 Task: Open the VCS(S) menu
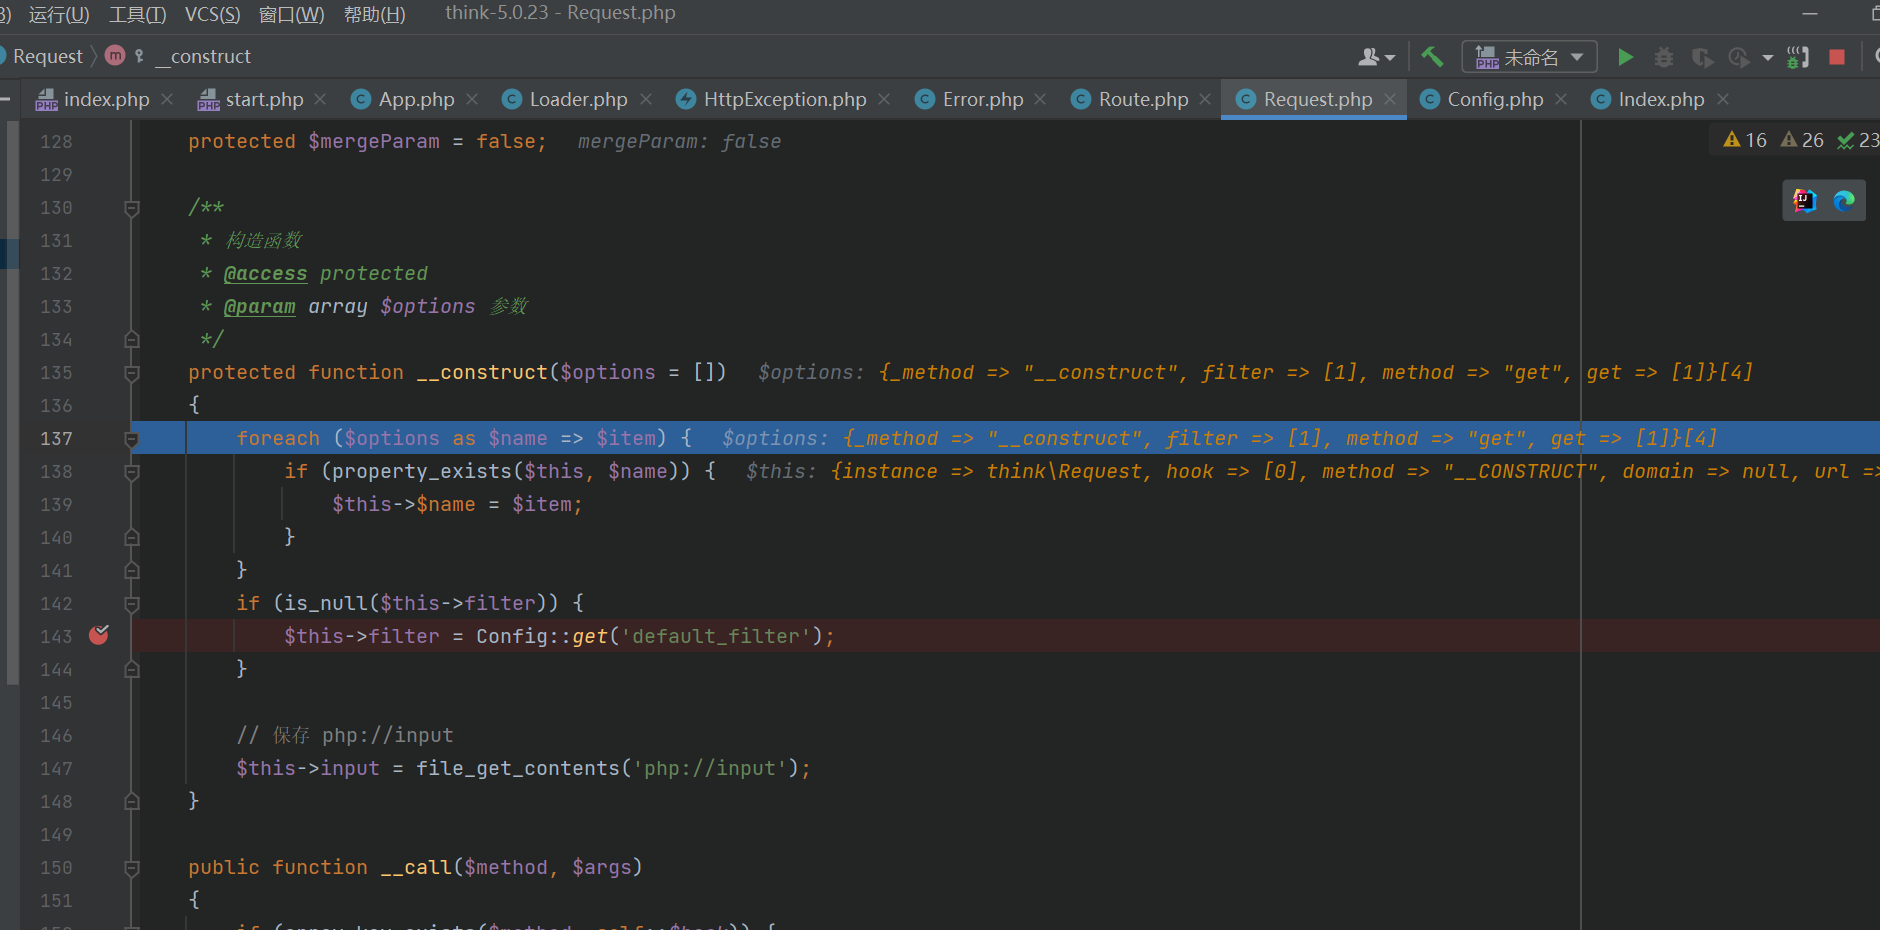(212, 14)
